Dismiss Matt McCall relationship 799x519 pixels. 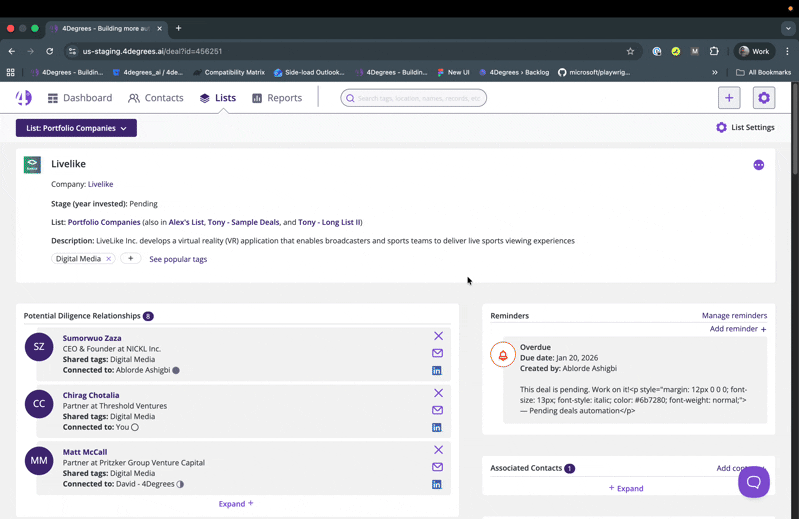[438, 450]
